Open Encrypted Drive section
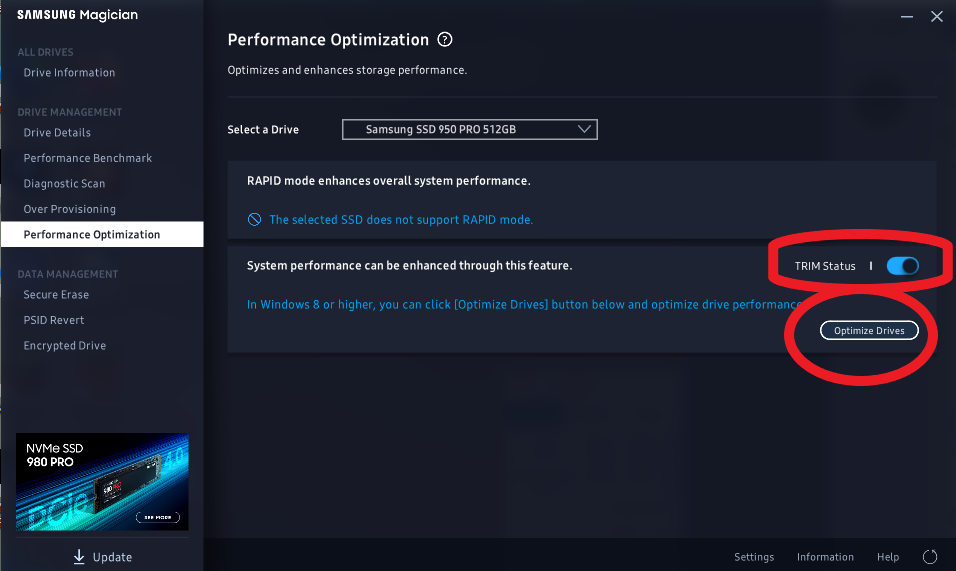This screenshot has height=571, width=956. 65,346
